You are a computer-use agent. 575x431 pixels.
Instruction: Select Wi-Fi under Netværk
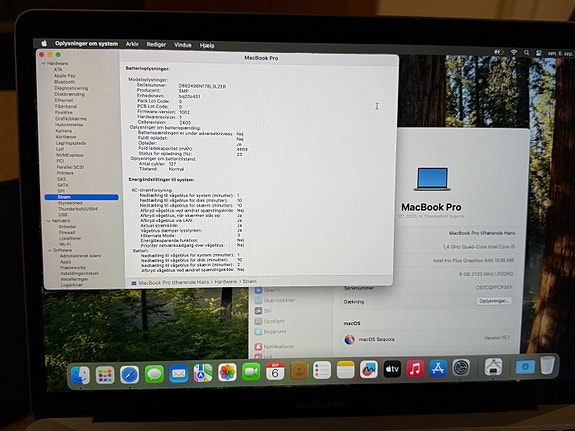coord(65,244)
